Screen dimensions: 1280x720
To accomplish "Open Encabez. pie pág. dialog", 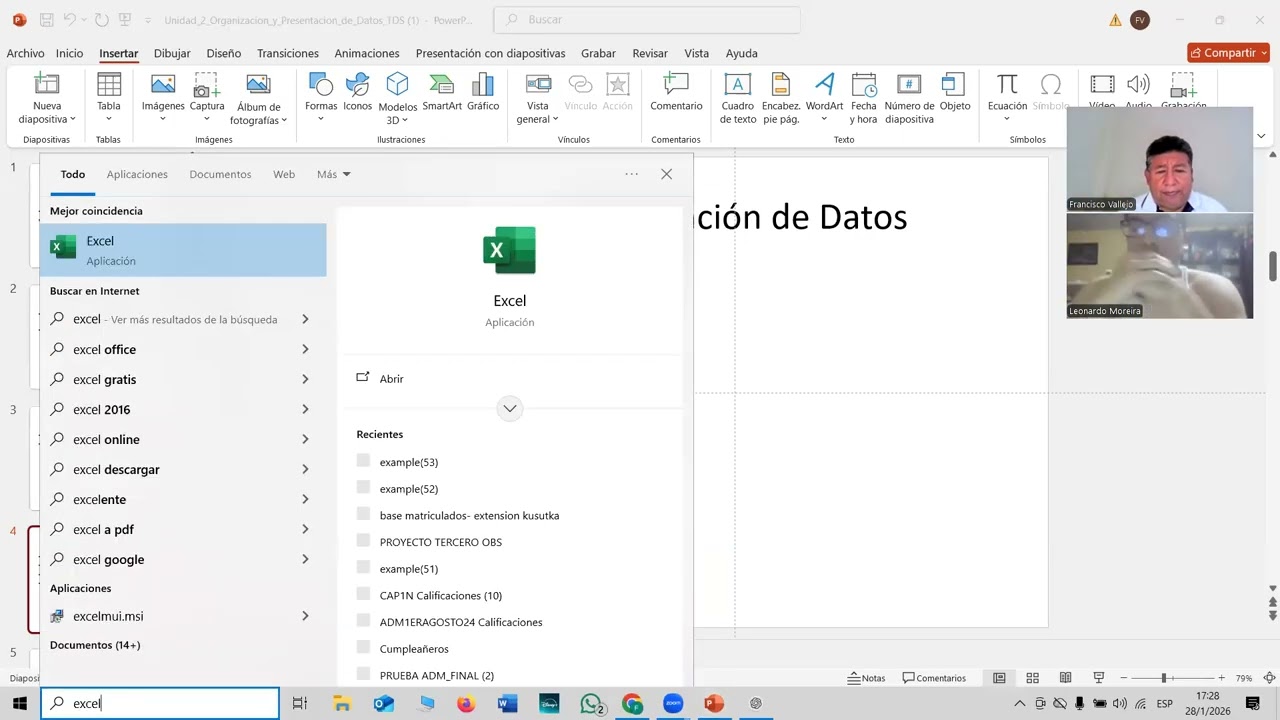I will pyautogui.click(x=781, y=99).
